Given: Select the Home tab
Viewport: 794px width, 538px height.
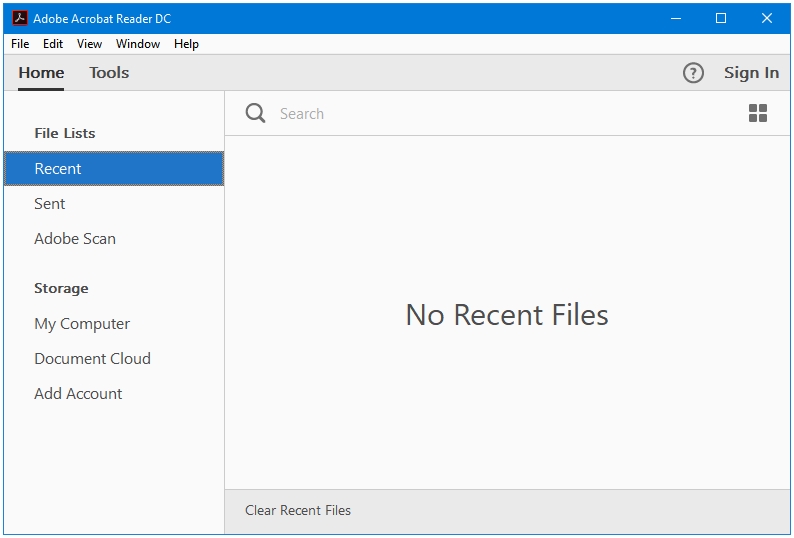Looking at the screenshot, I should (41, 73).
